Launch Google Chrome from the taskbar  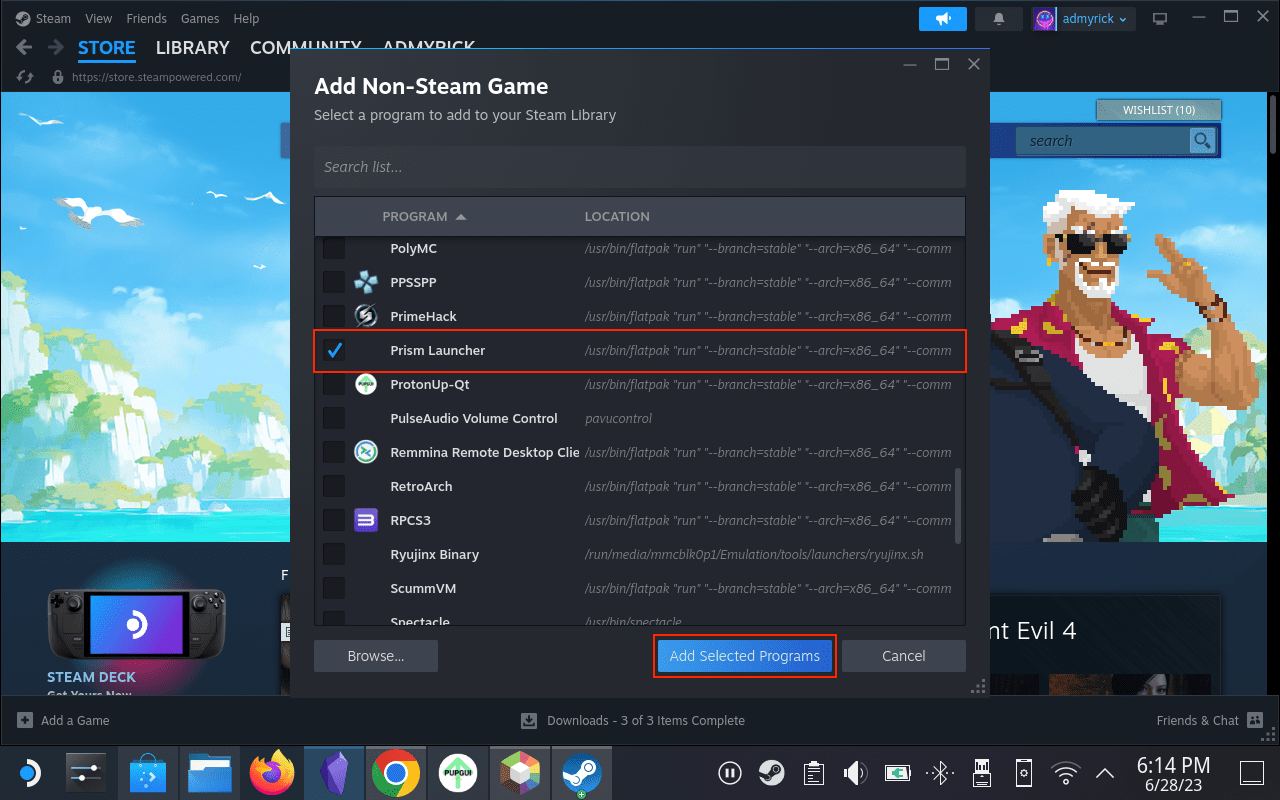395,773
